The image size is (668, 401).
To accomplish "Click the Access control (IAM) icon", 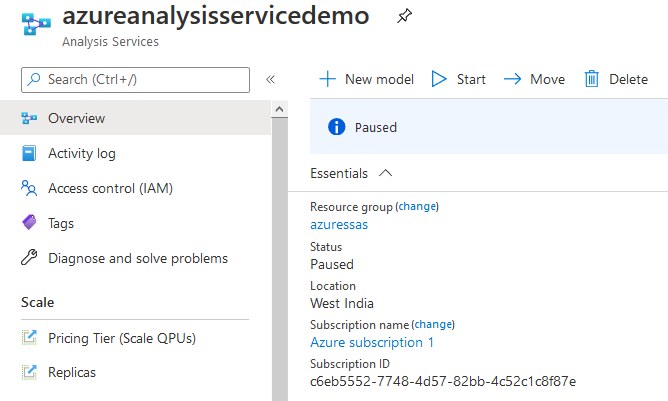I will 29,188.
